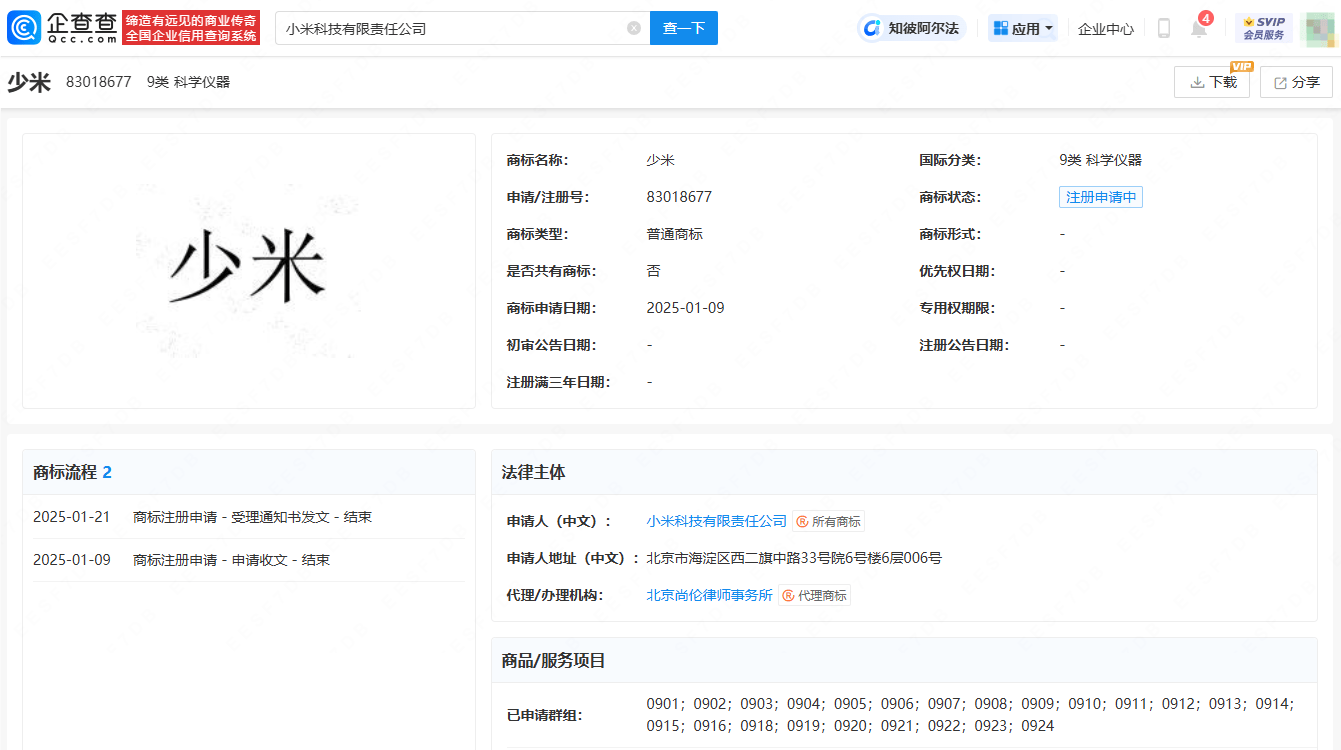The height and width of the screenshot is (750, 1341).
Task: Download the trademark via 下载 button
Action: click(1212, 82)
